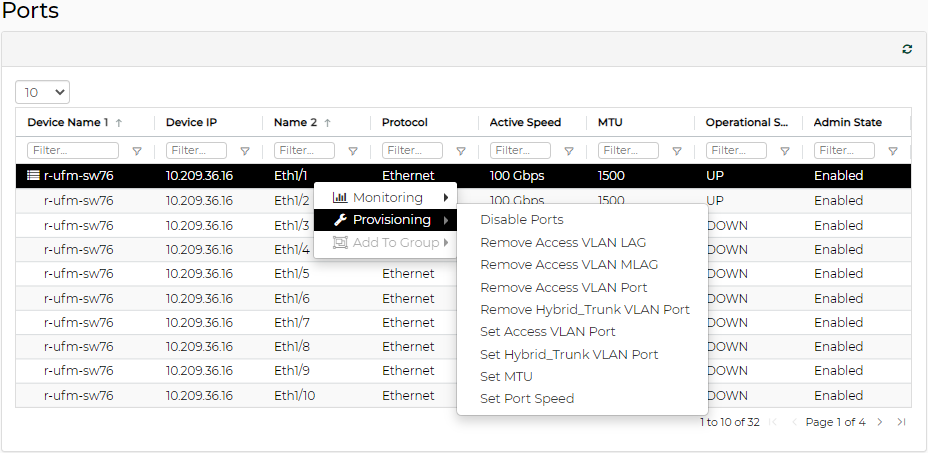The width and height of the screenshot is (928, 453).
Task: Open the rows-per-page dropdown showing 10
Action: [43, 92]
